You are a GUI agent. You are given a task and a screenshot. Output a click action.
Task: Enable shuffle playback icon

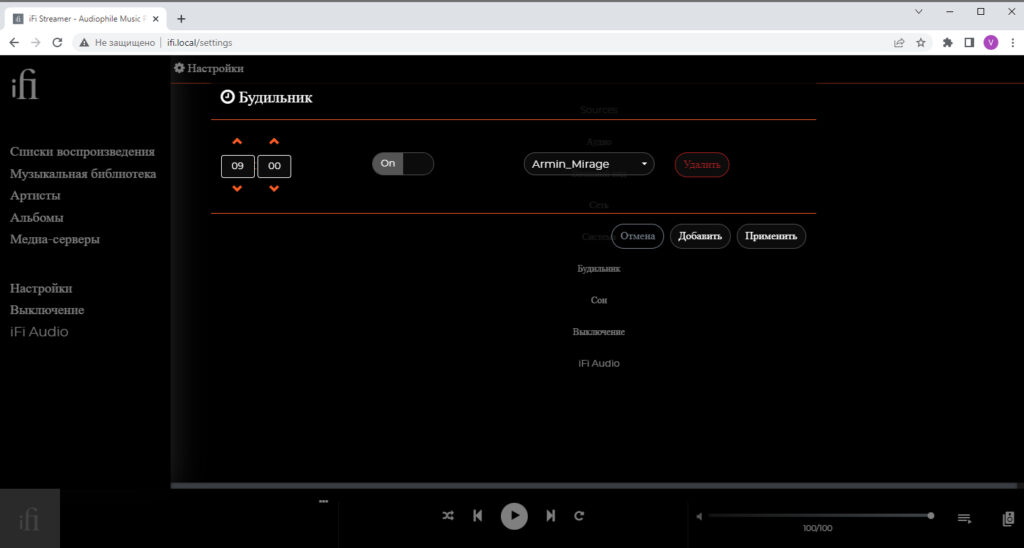[x=447, y=516]
